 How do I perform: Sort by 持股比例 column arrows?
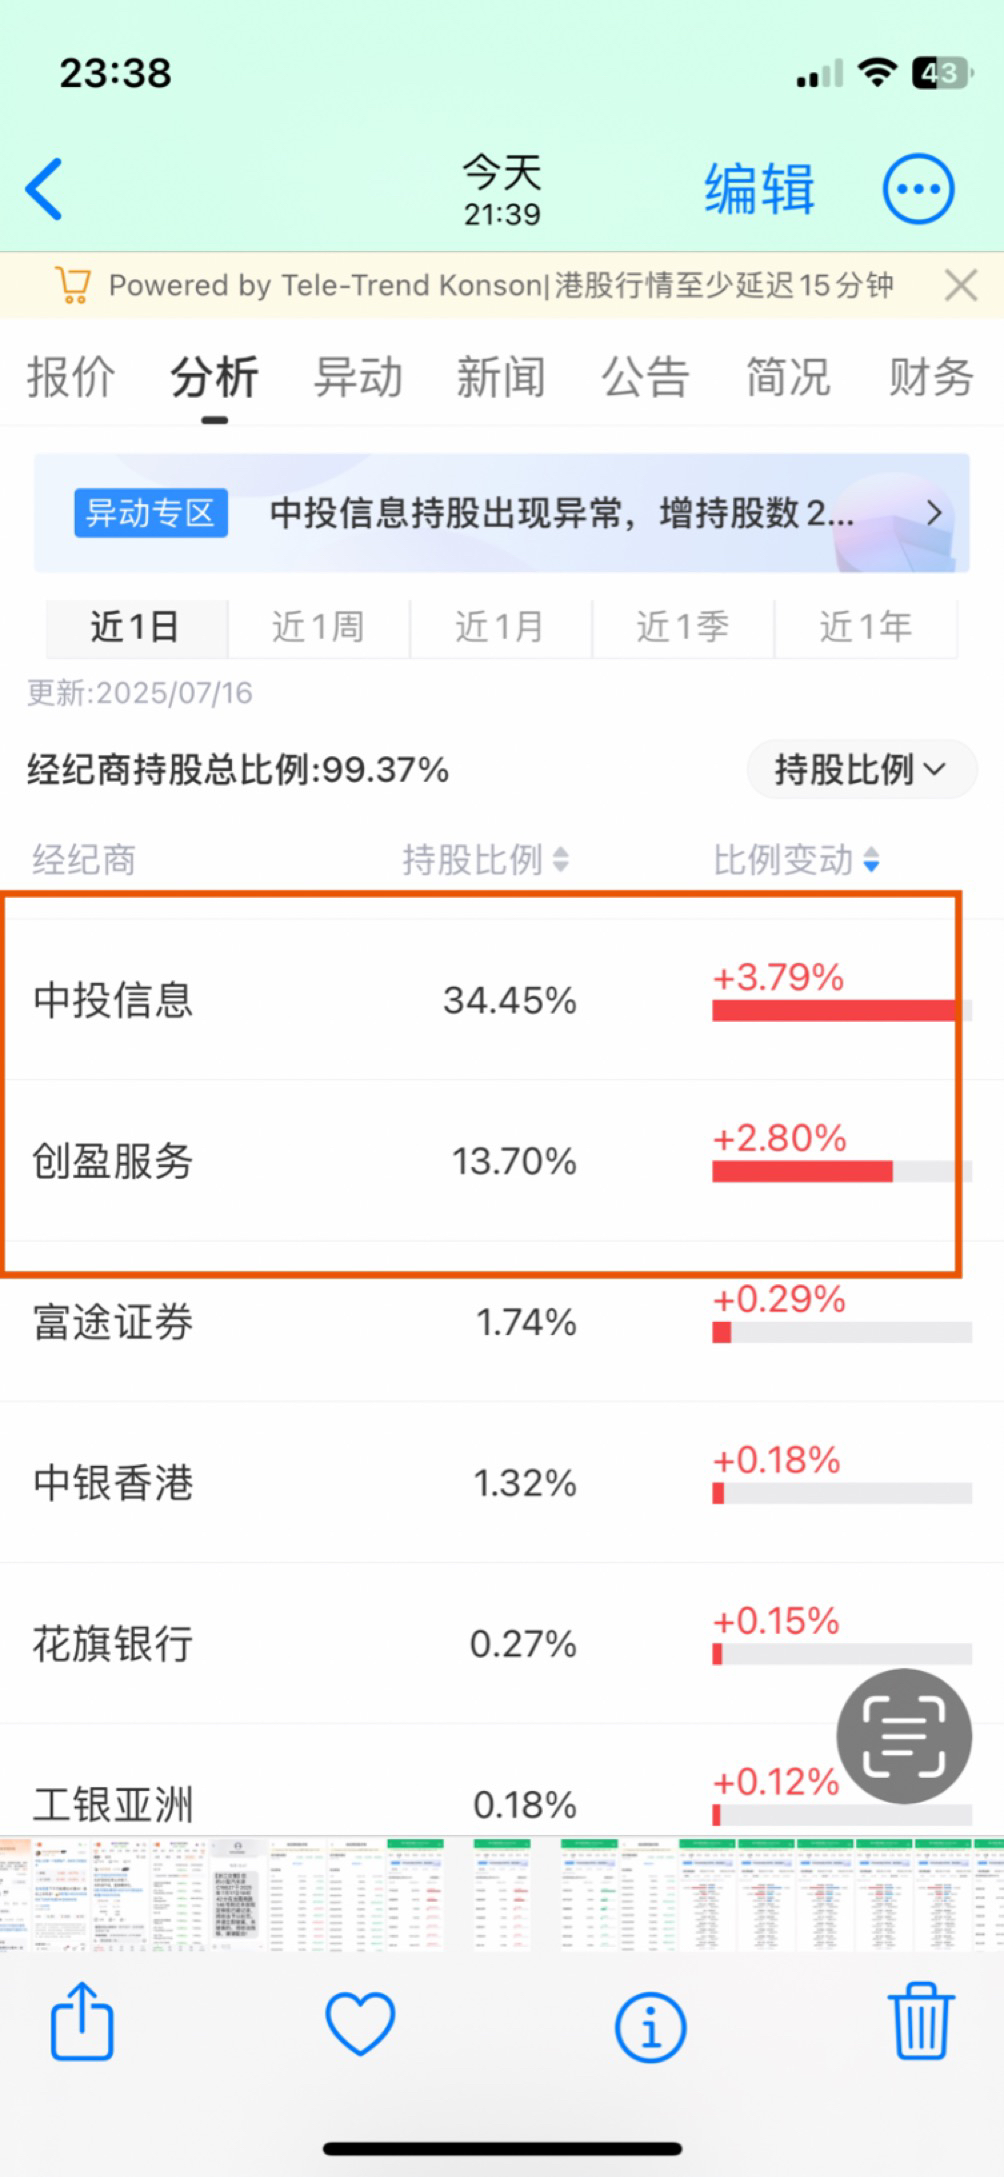pyautogui.click(x=561, y=859)
